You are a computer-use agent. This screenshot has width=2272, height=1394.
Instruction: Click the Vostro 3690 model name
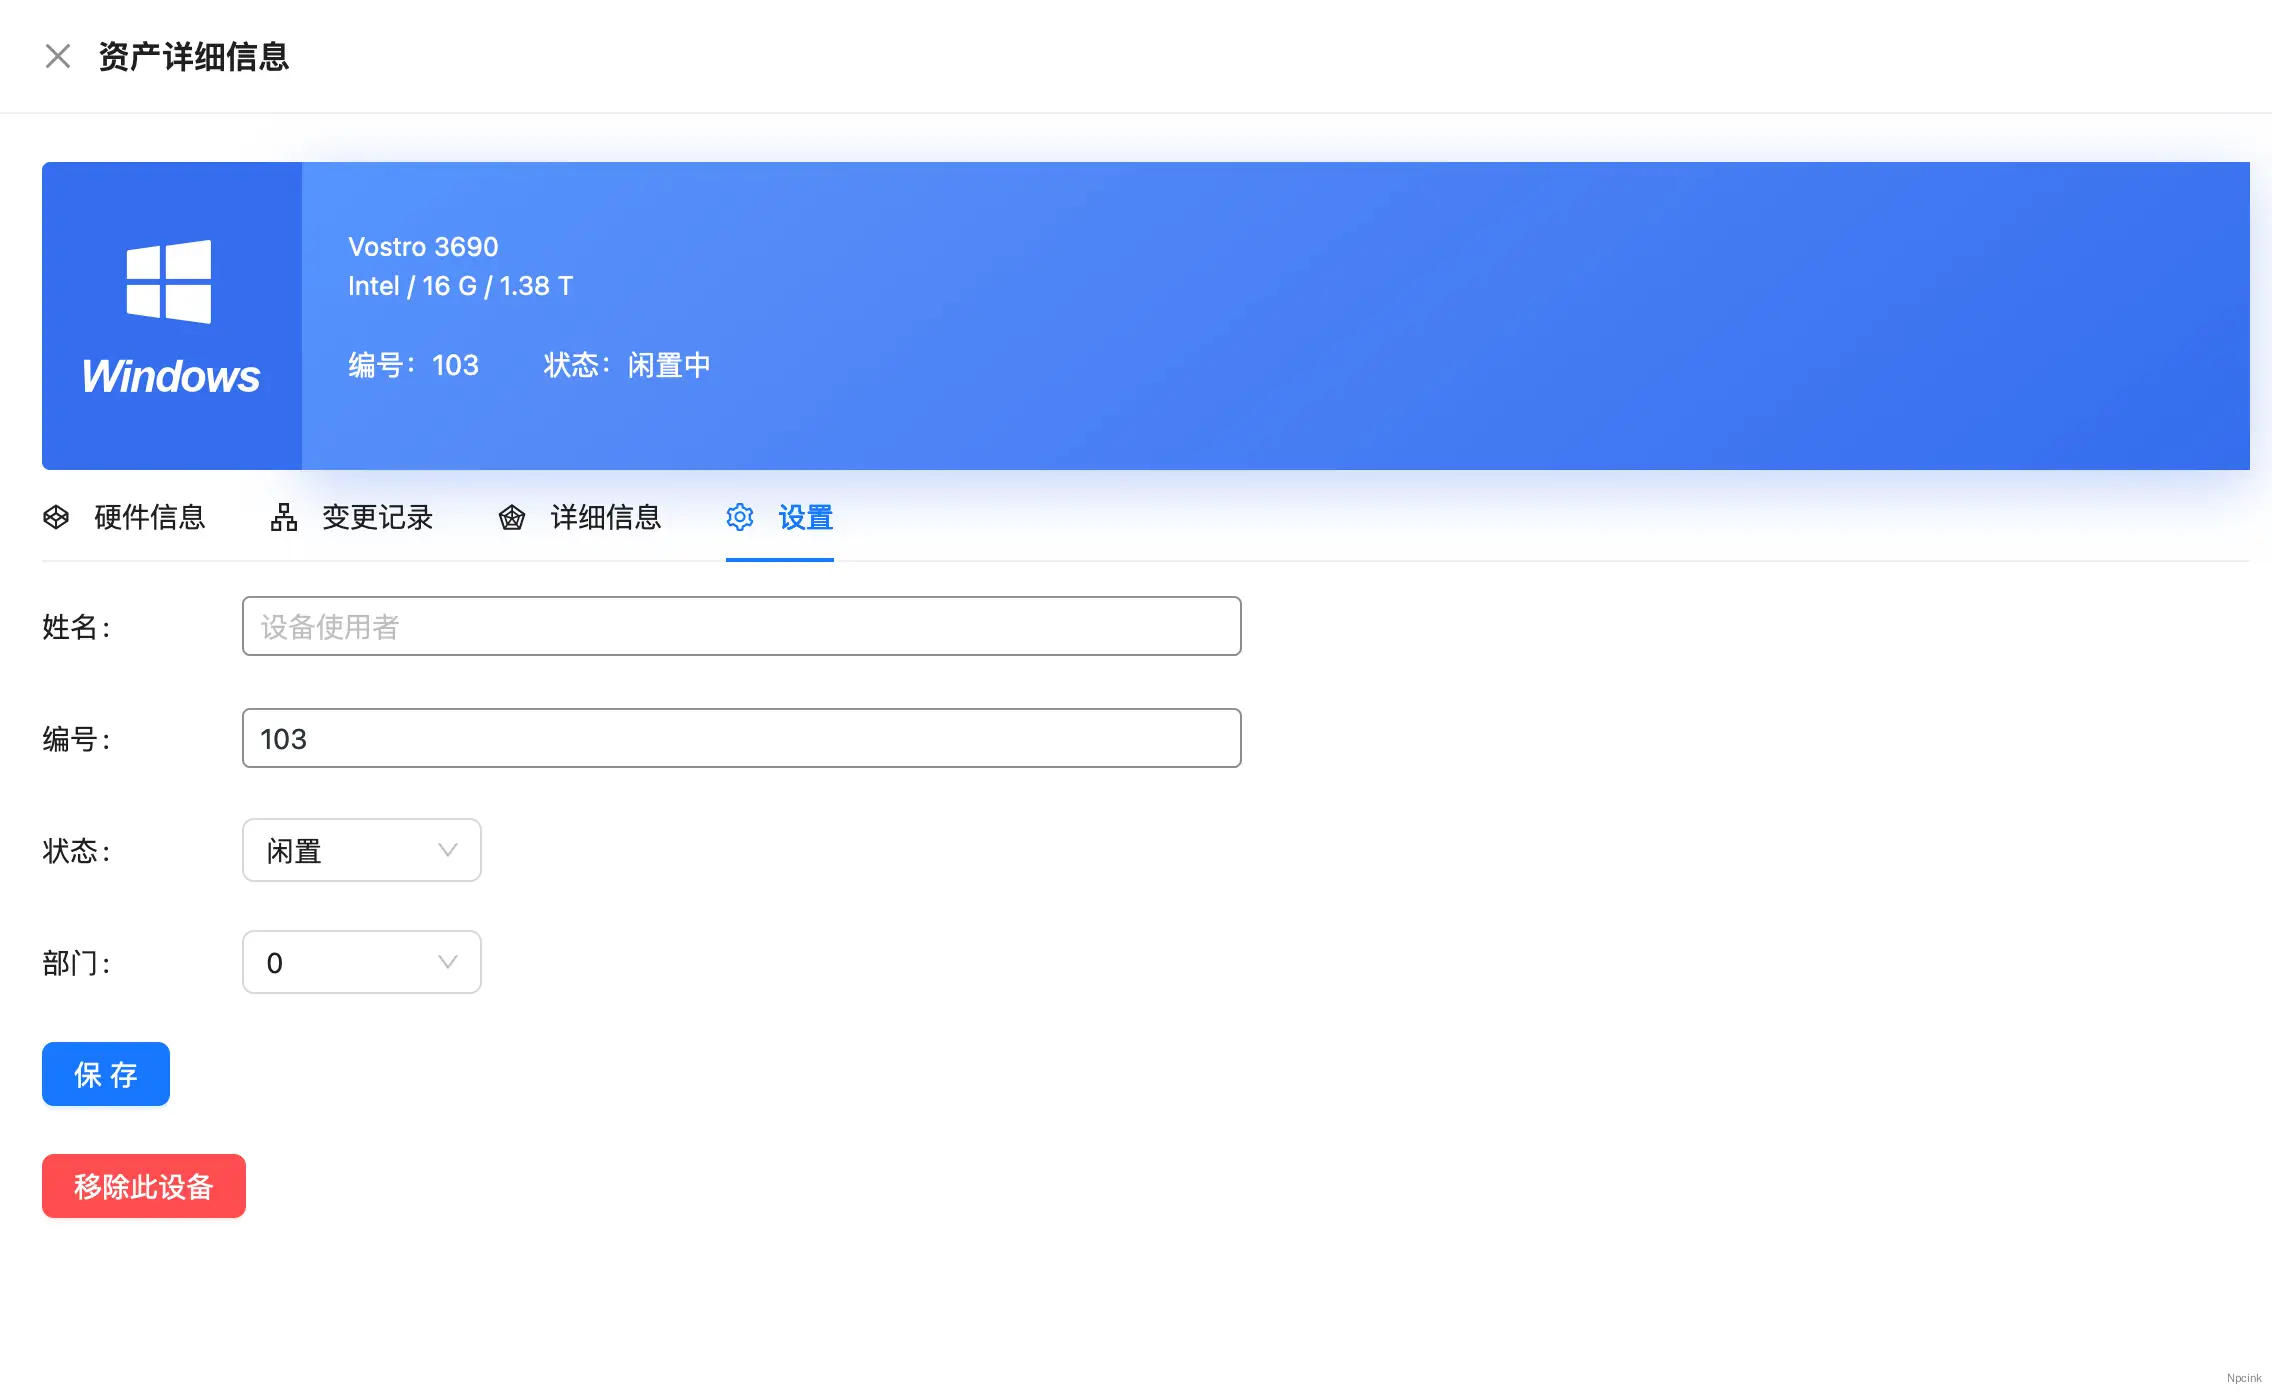[423, 247]
